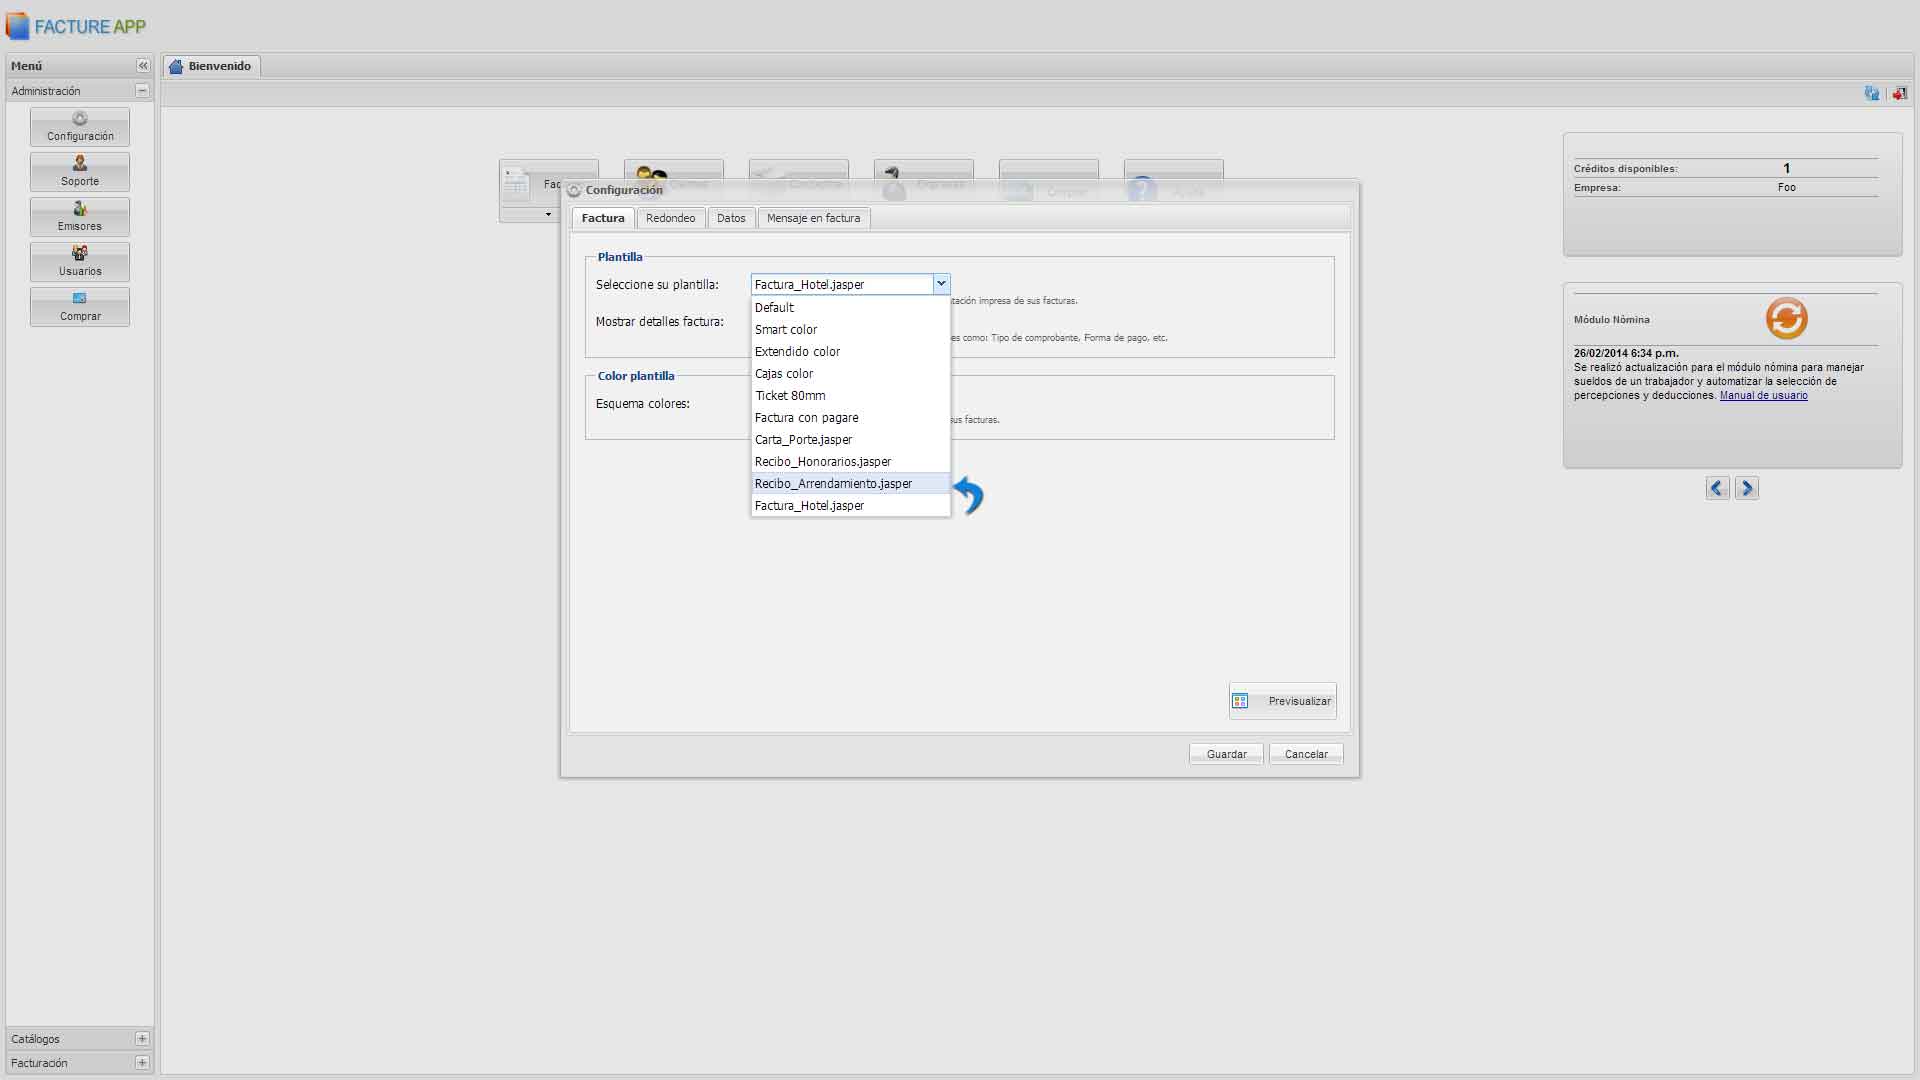Screen dimensions: 1920x1080
Task: Go to the previous news panel arrow
Action: click(x=1717, y=488)
